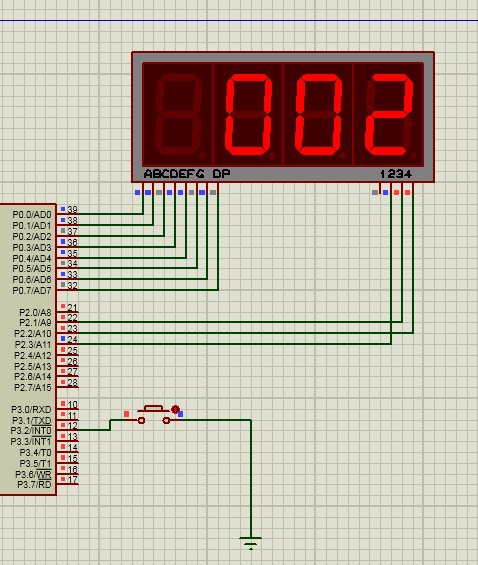Click the third display digit showing 0
Screen dimensions: 478x565
318,114
